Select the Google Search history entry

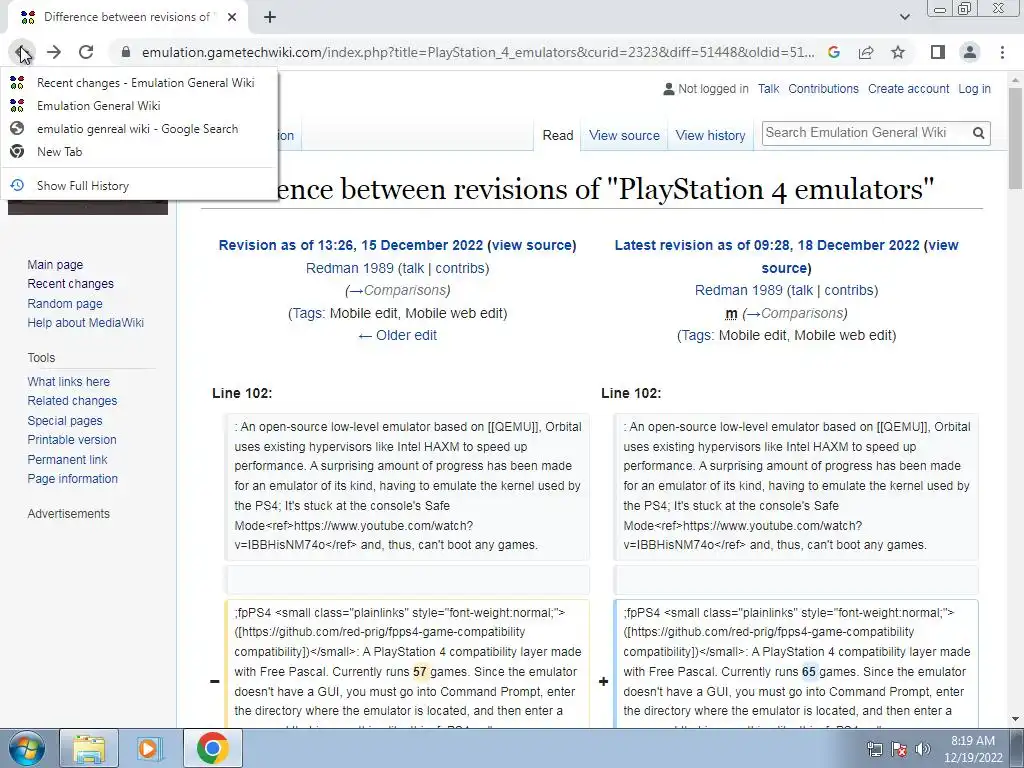click(x=139, y=129)
